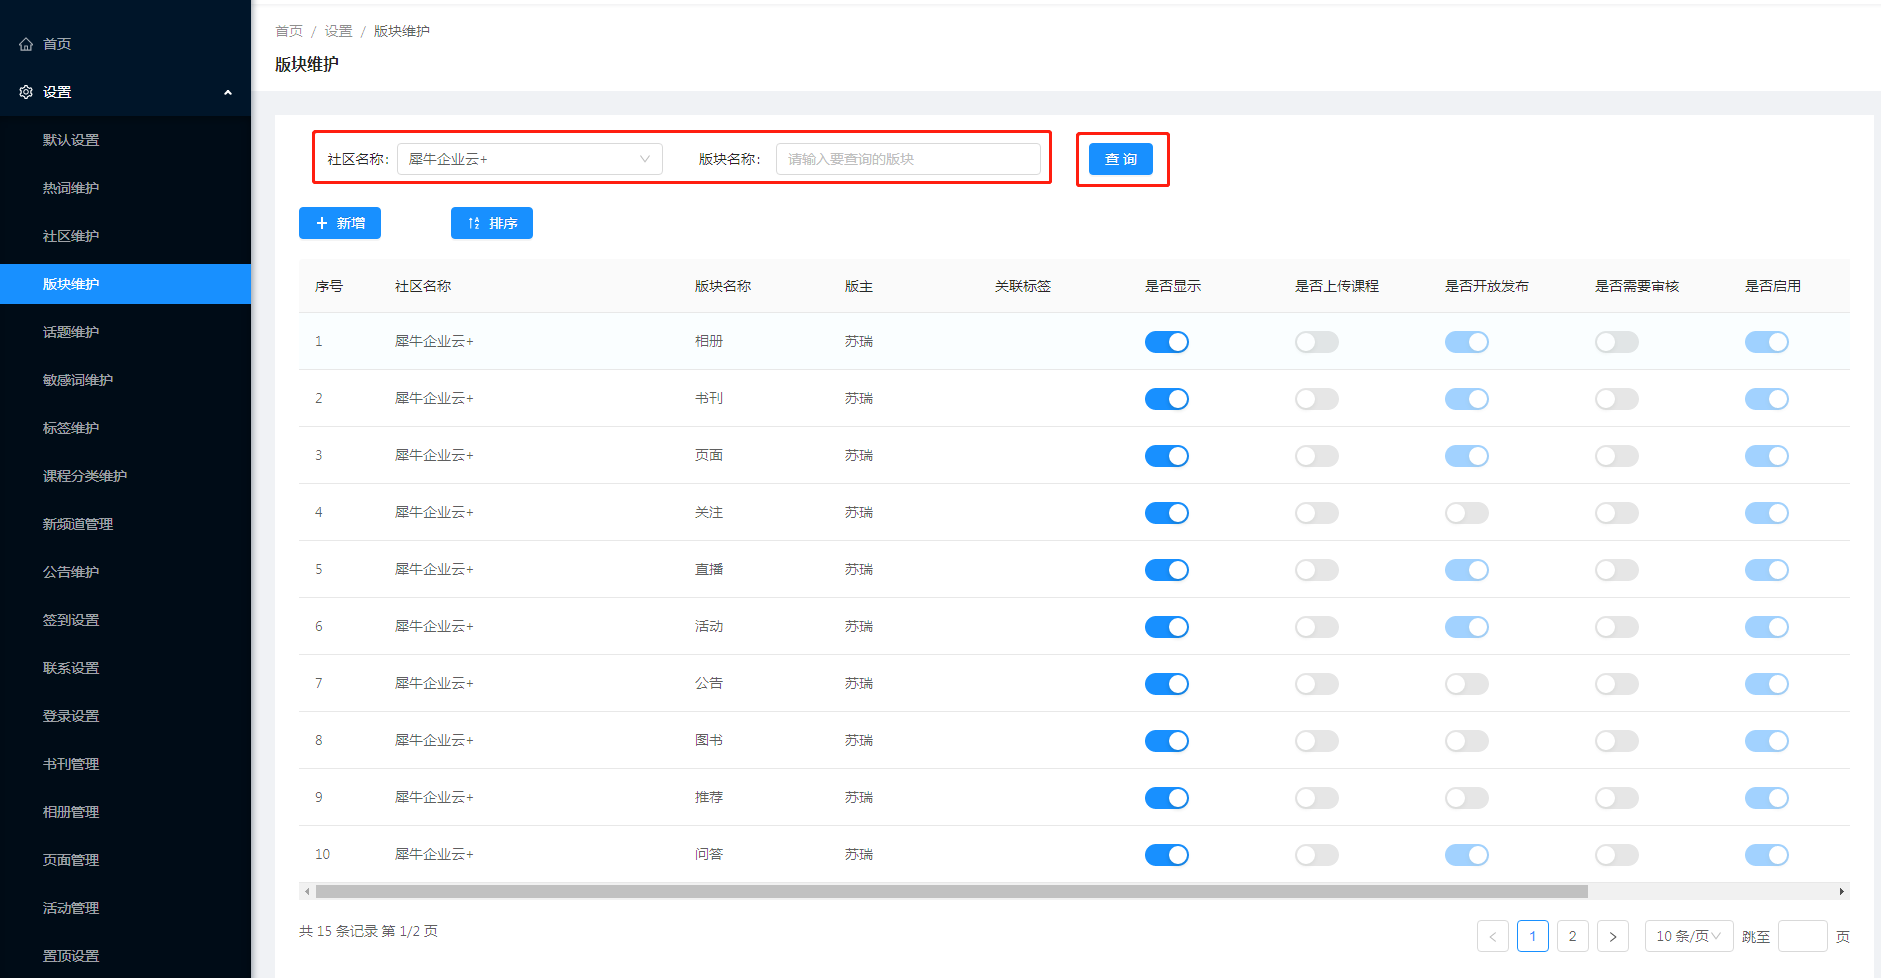Screen dimensions: 1881x978
Task: Click the home icon in the sidebar
Action: pyautogui.click(x=26, y=44)
